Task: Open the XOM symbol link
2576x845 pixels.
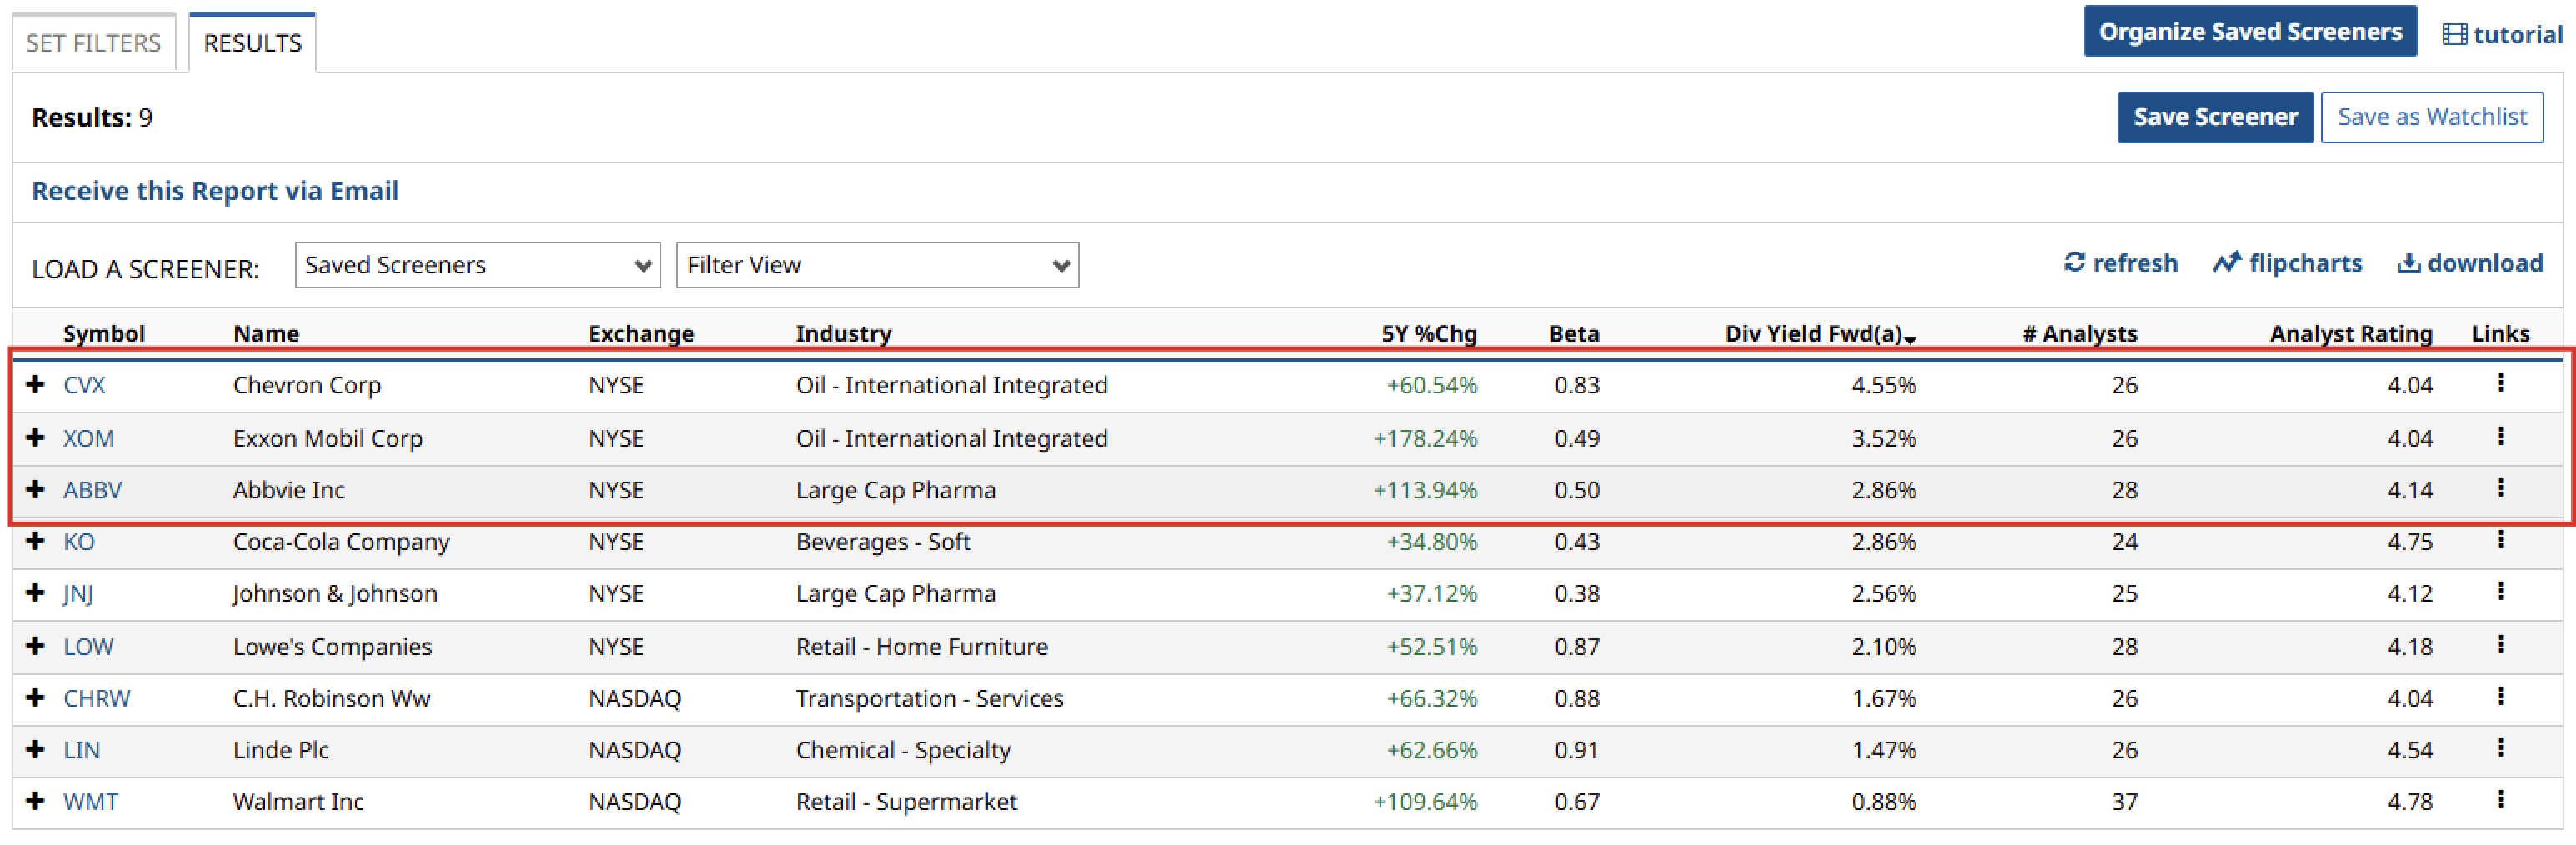Action: (x=88, y=438)
